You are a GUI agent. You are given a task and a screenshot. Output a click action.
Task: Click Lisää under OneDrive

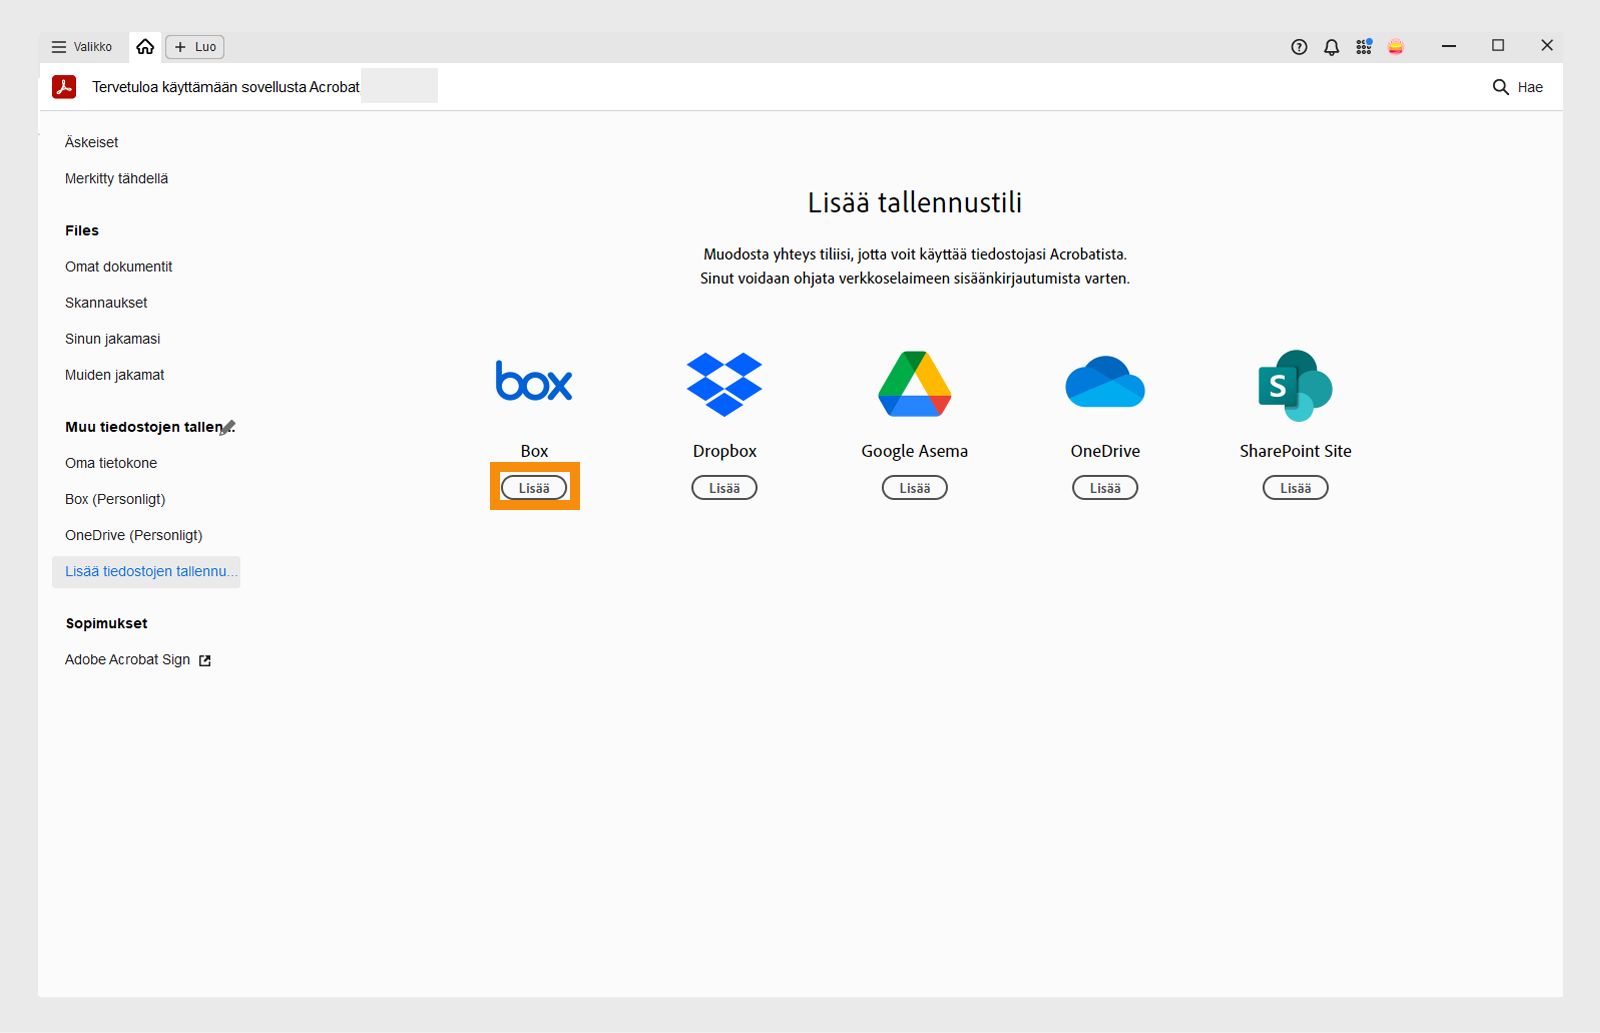point(1105,488)
